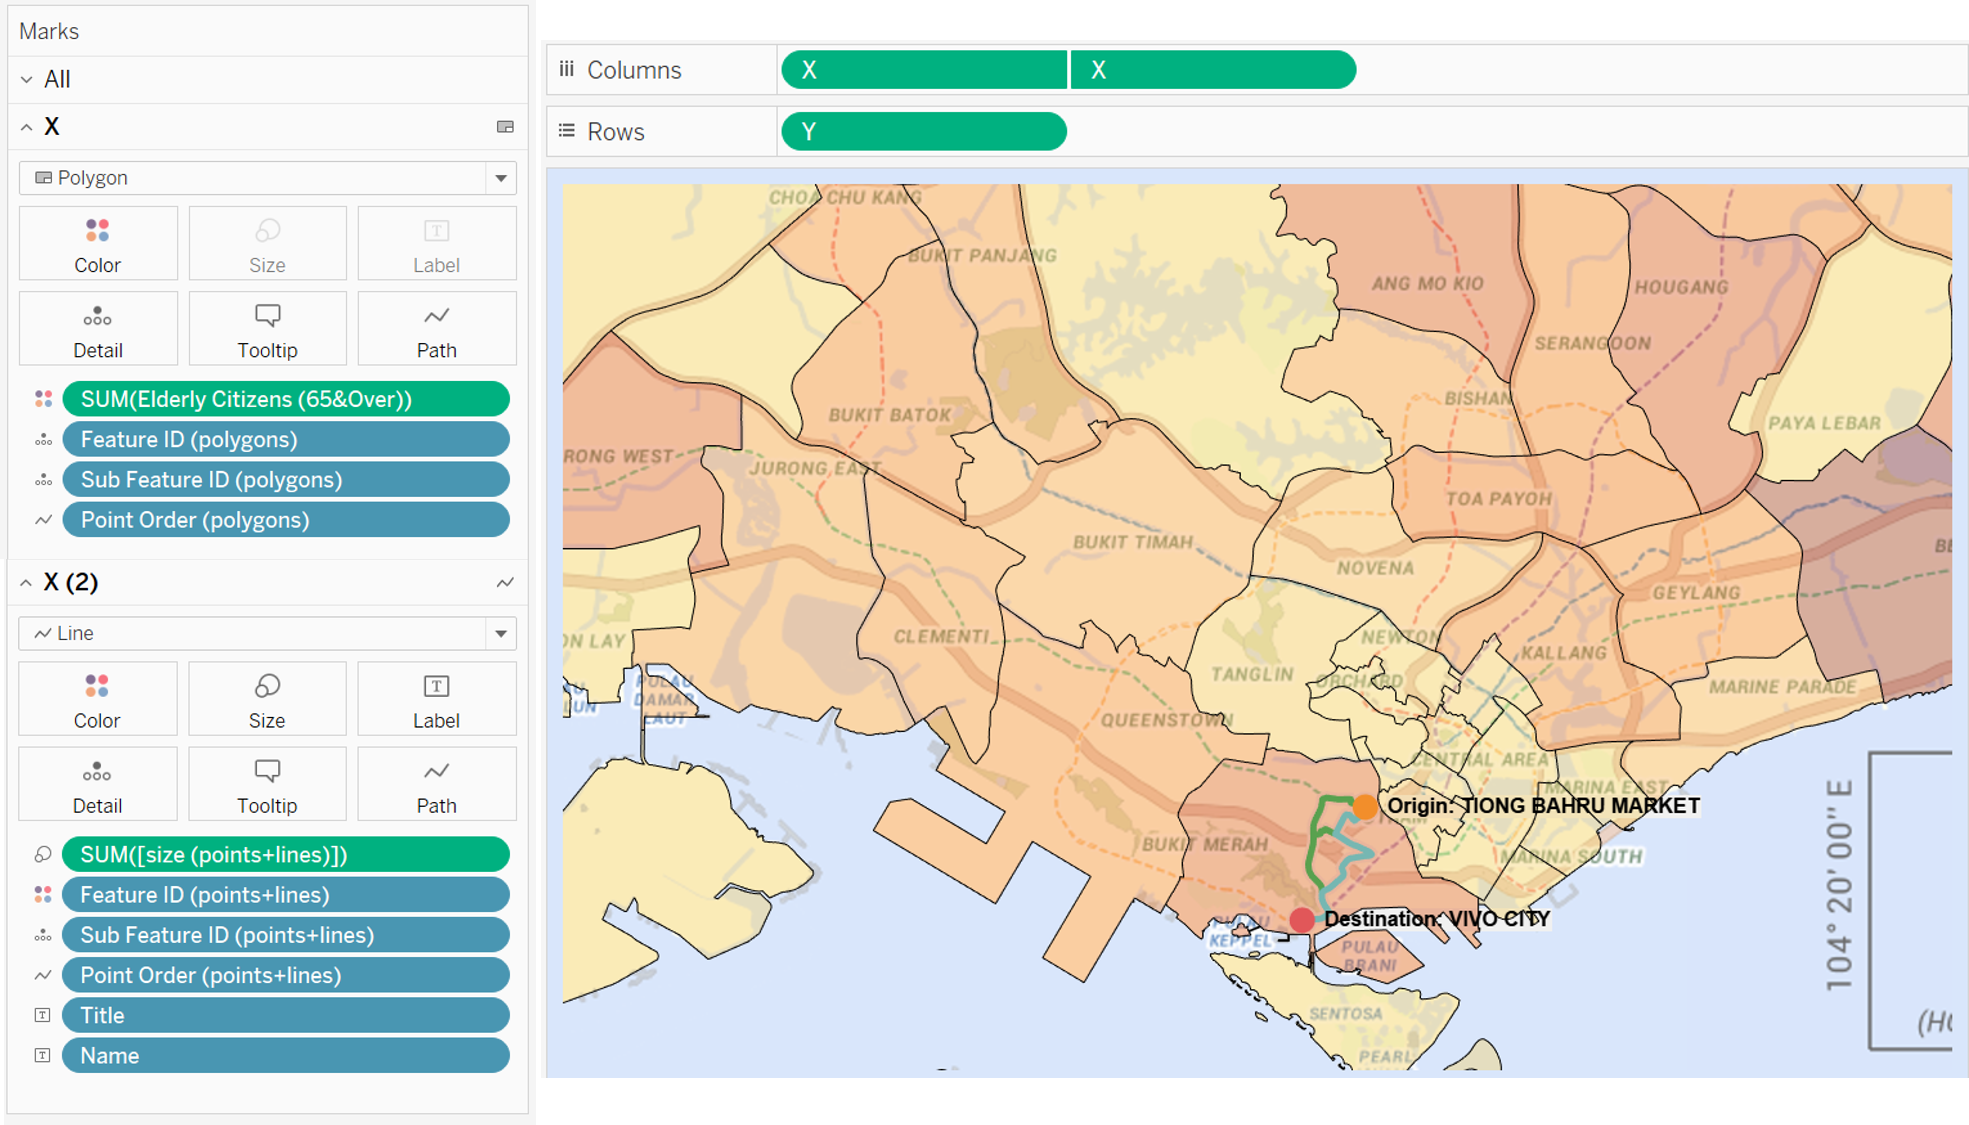Click the Color button in X polygon marks
Viewport: 1969px width, 1125px height.
[97, 244]
